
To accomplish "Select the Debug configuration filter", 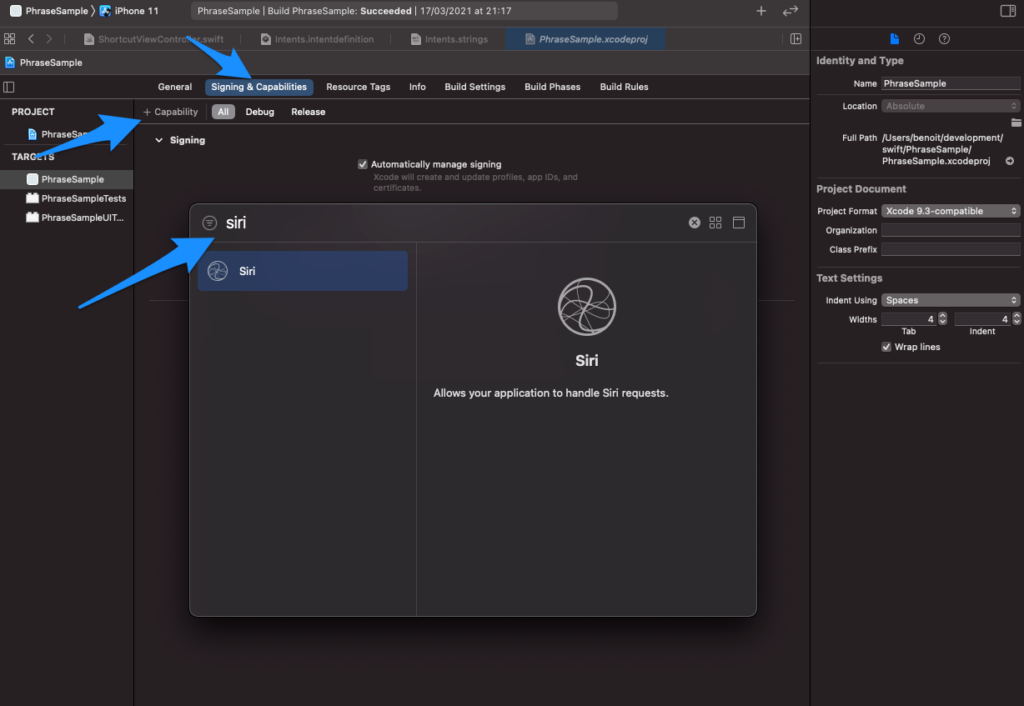I will click(x=259, y=112).
